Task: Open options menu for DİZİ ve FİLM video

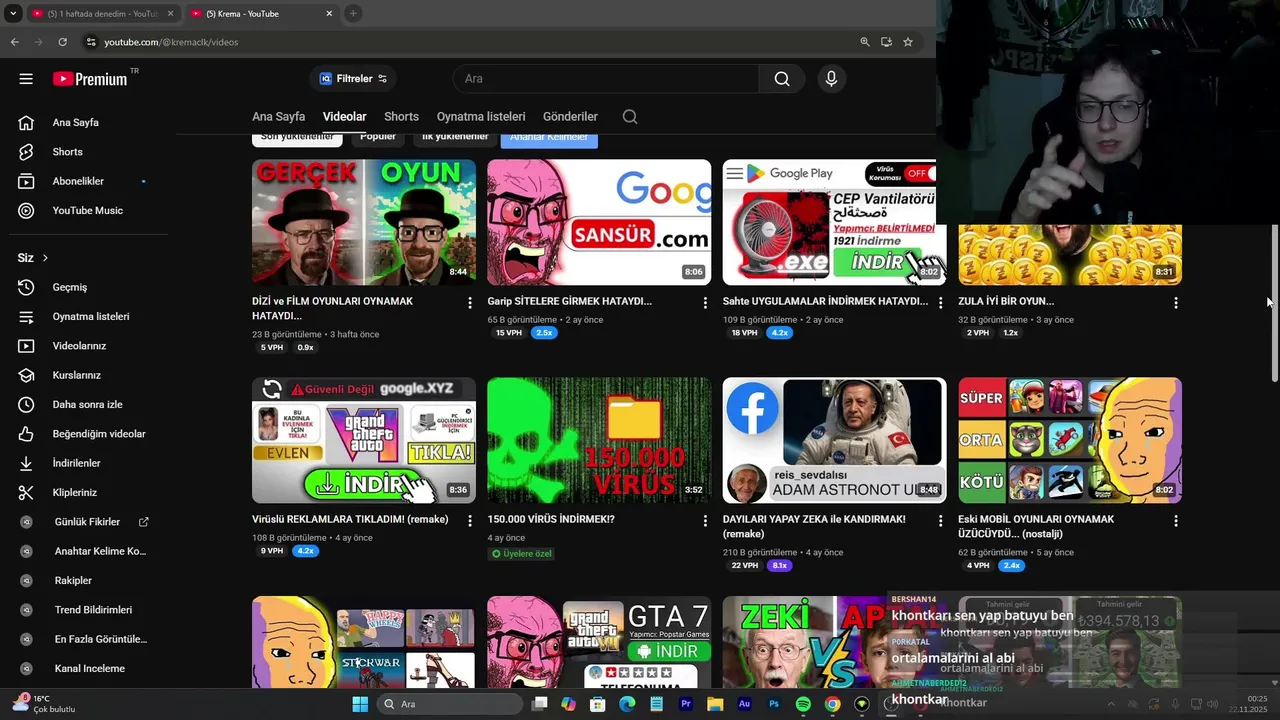Action: (470, 302)
